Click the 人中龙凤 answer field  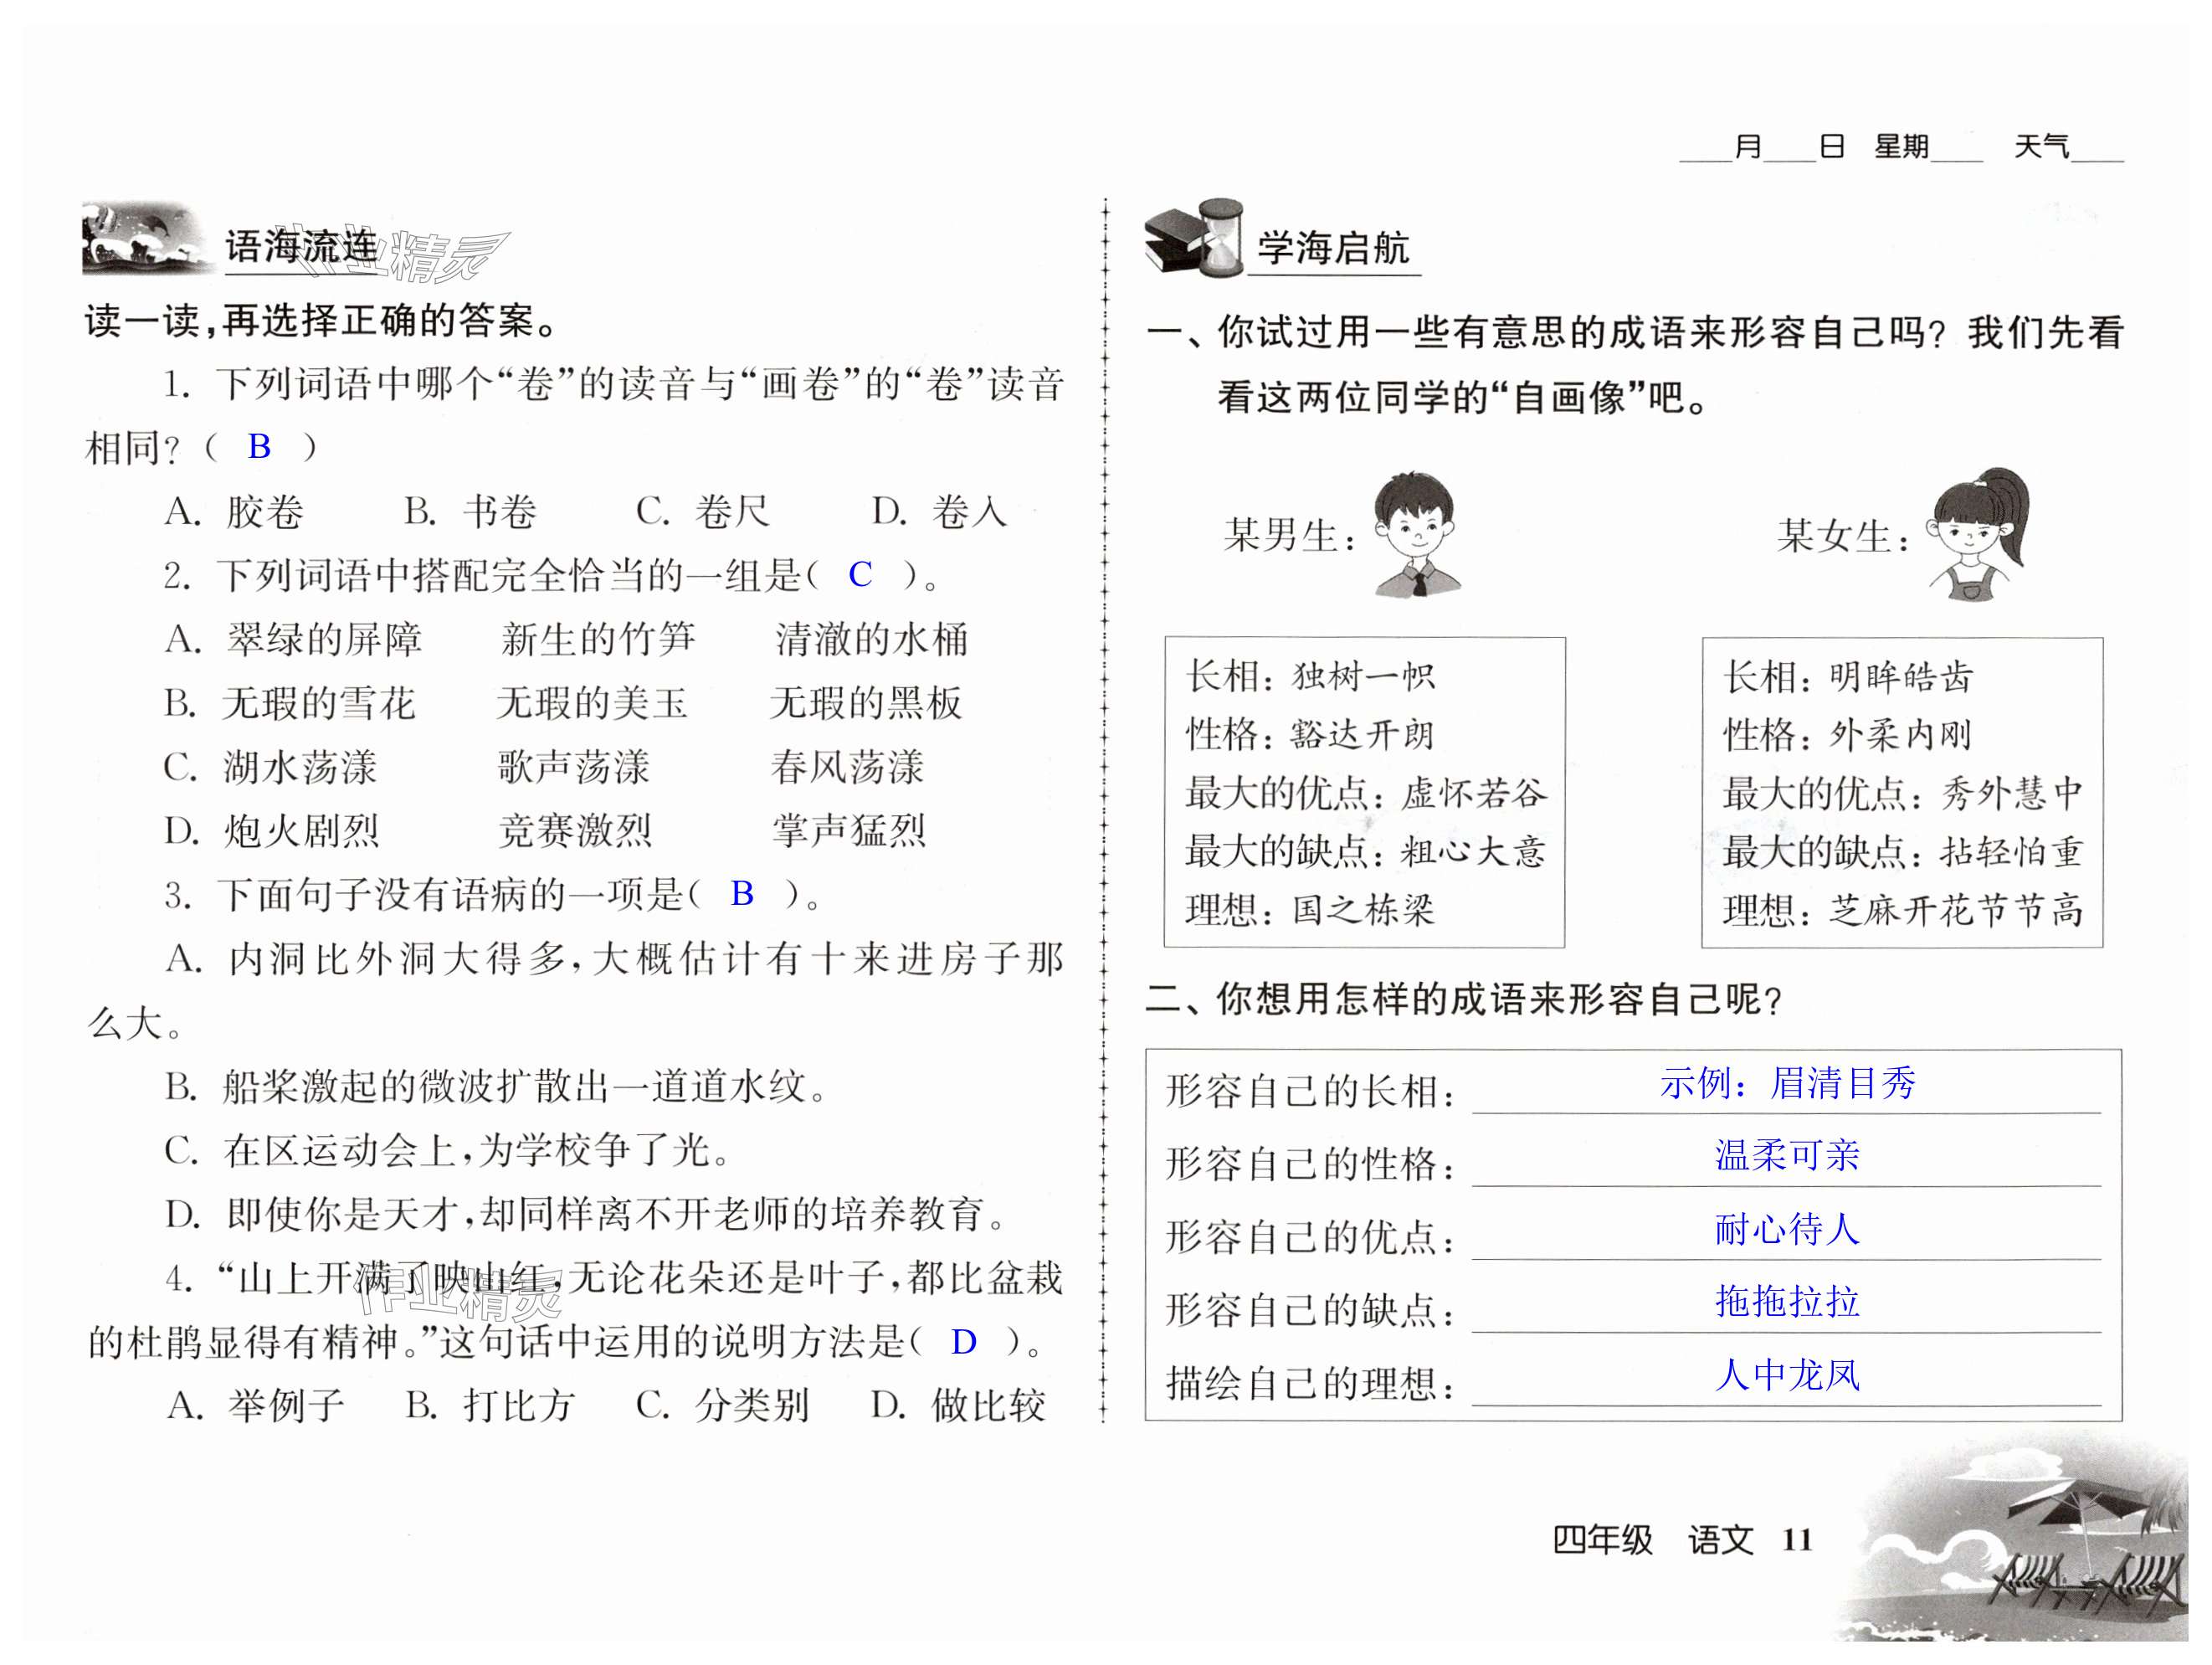click(x=1786, y=1376)
